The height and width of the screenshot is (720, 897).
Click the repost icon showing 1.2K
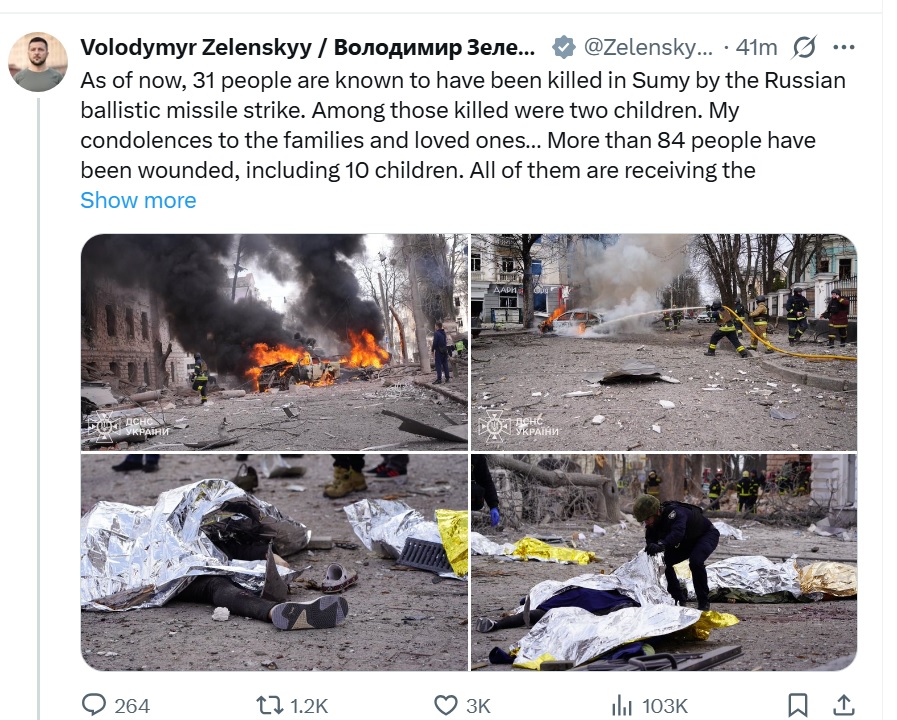(269, 705)
